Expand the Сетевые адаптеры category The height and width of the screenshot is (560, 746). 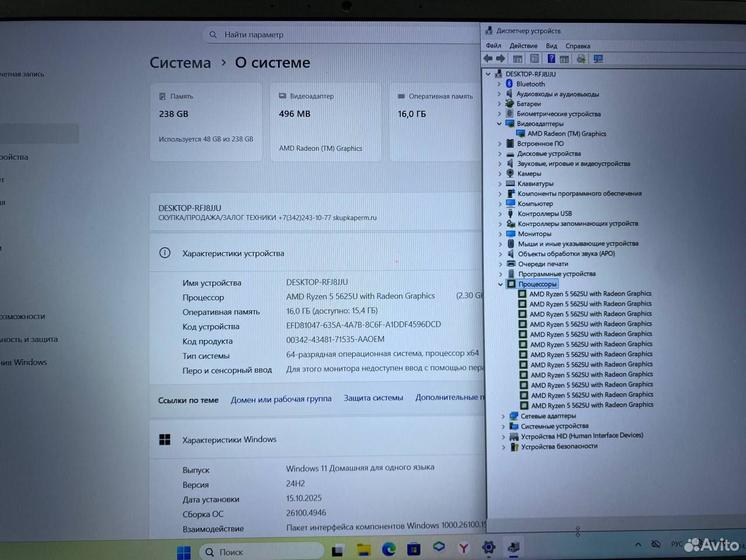click(503, 416)
